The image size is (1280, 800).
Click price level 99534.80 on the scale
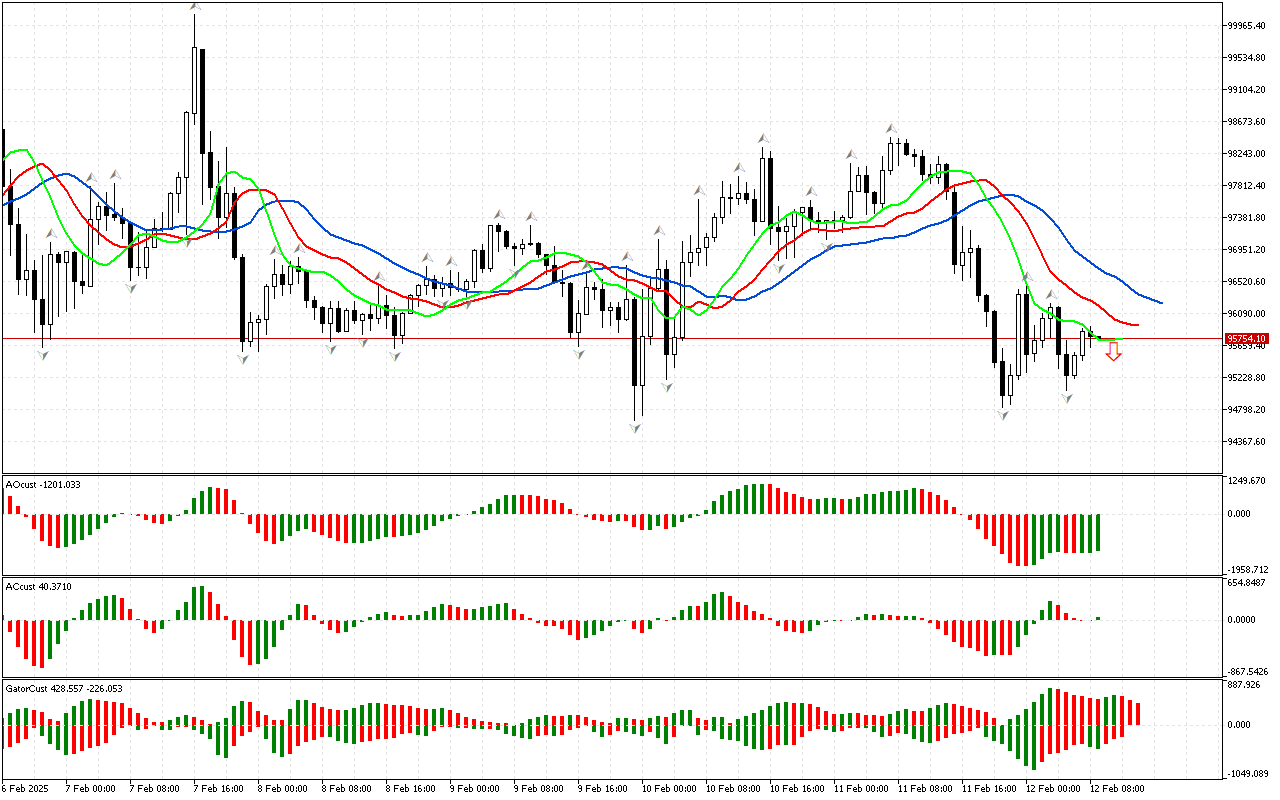pos(1248,58)
